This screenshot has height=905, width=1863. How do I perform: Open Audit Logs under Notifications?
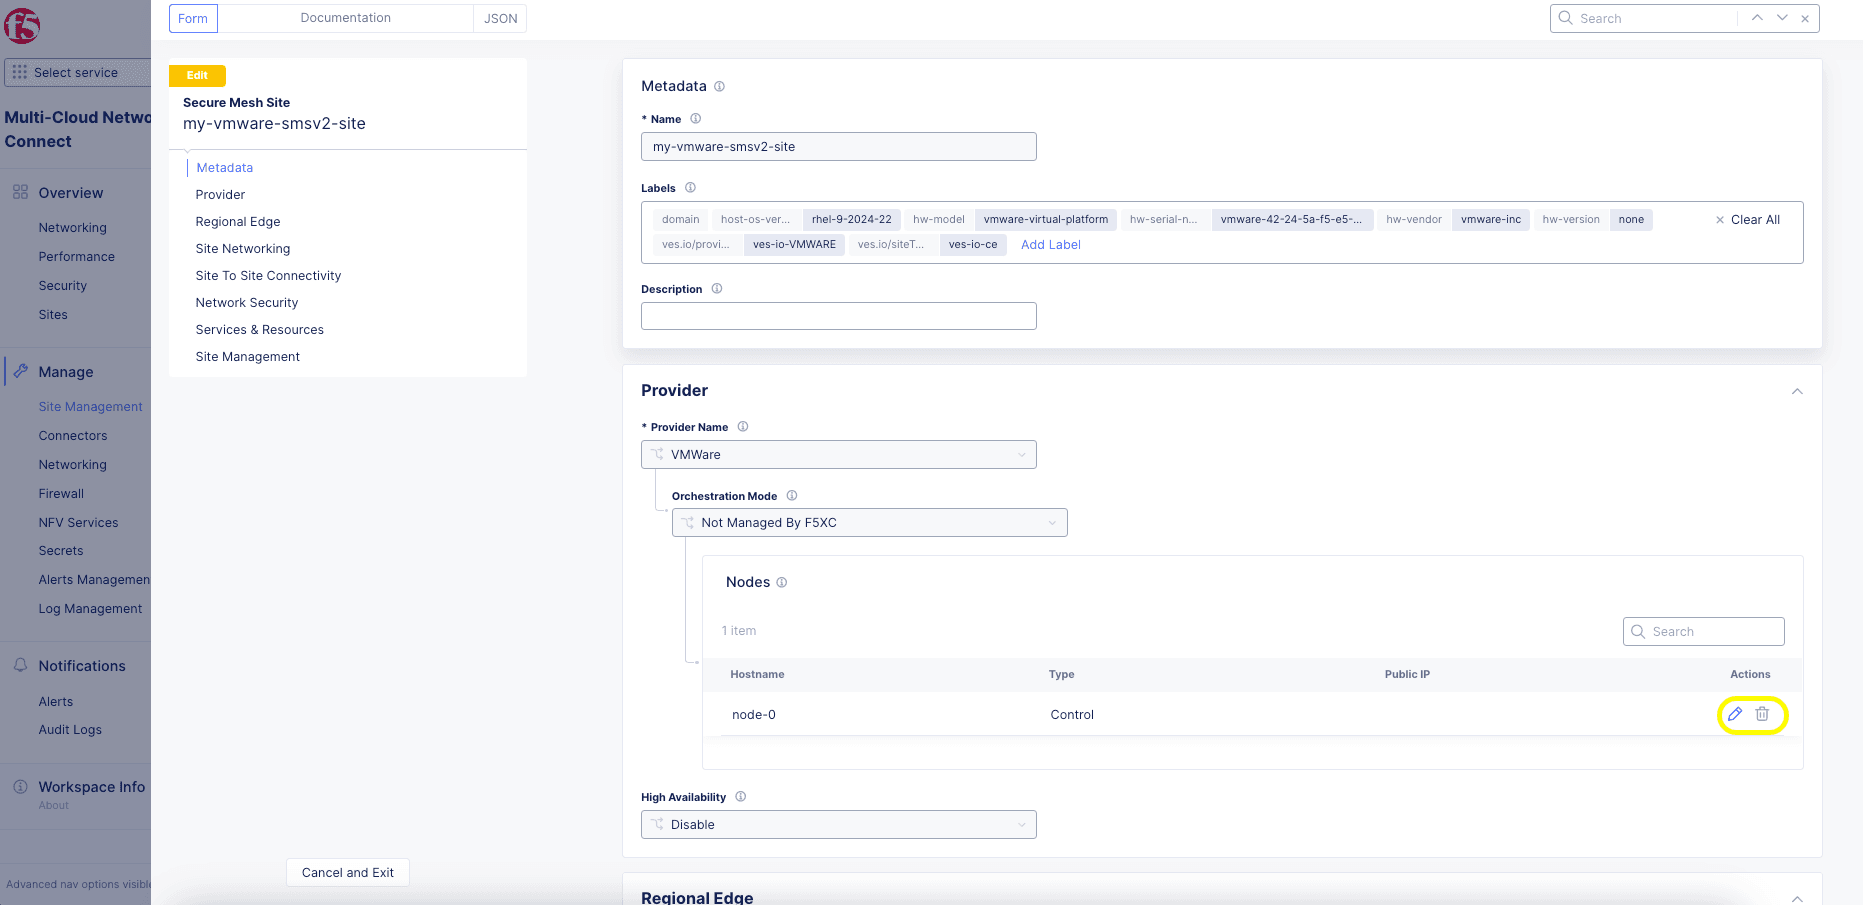tap(70, 729)
